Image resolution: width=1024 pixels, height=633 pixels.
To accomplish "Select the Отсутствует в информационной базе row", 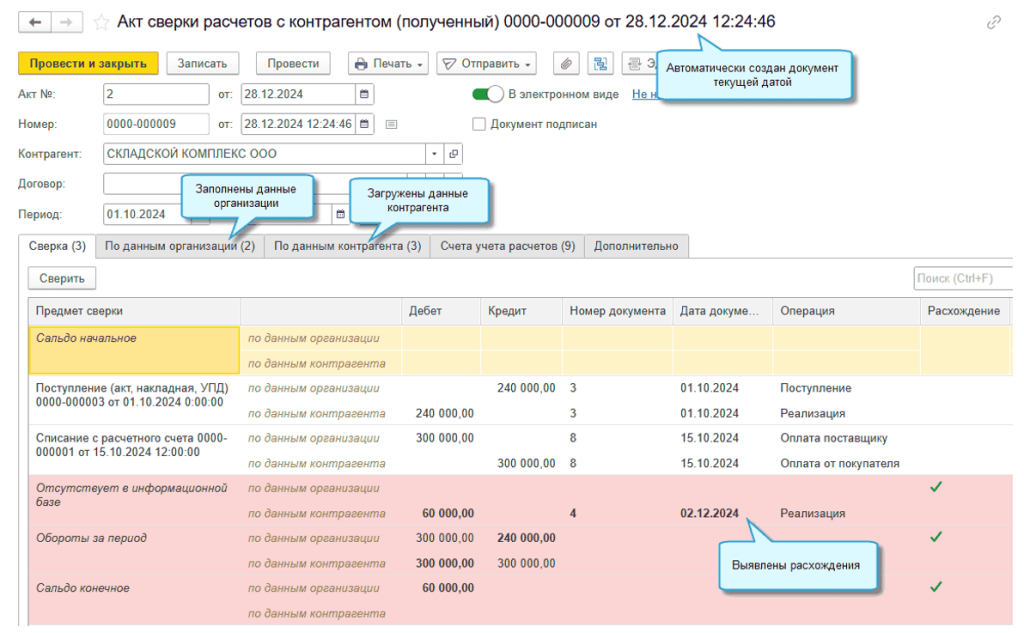I will coord(520,500).
